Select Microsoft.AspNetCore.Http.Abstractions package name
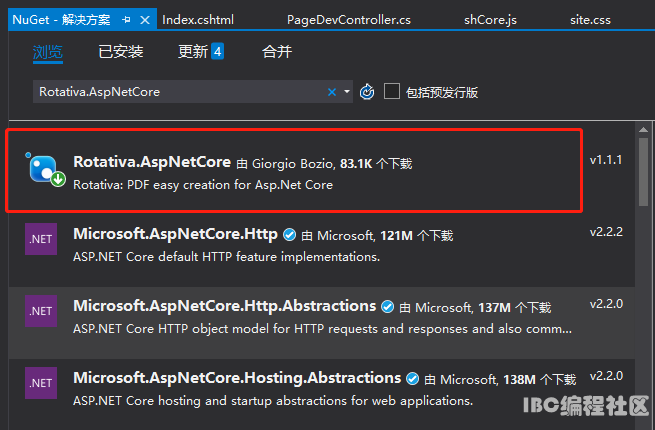The width and height of the screenshot is (655, 430). [224, 306]
